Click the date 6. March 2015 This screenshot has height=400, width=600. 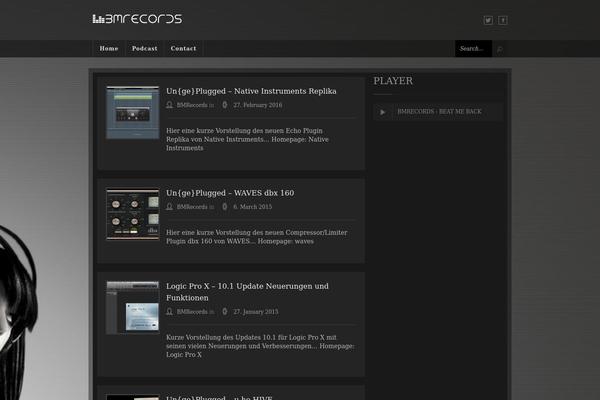pyautogui.click(x=253, y=207)
